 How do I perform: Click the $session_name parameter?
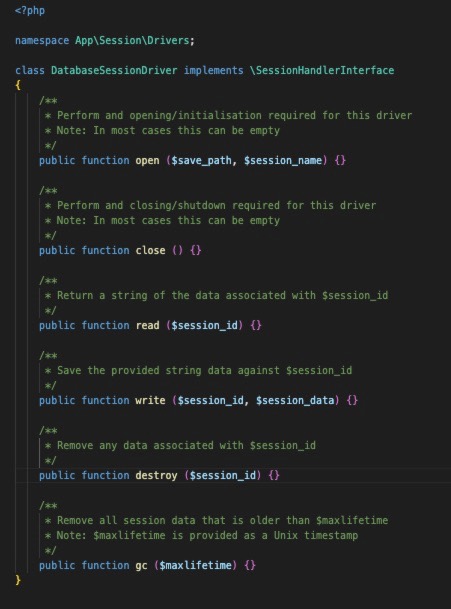pos(283,160)
